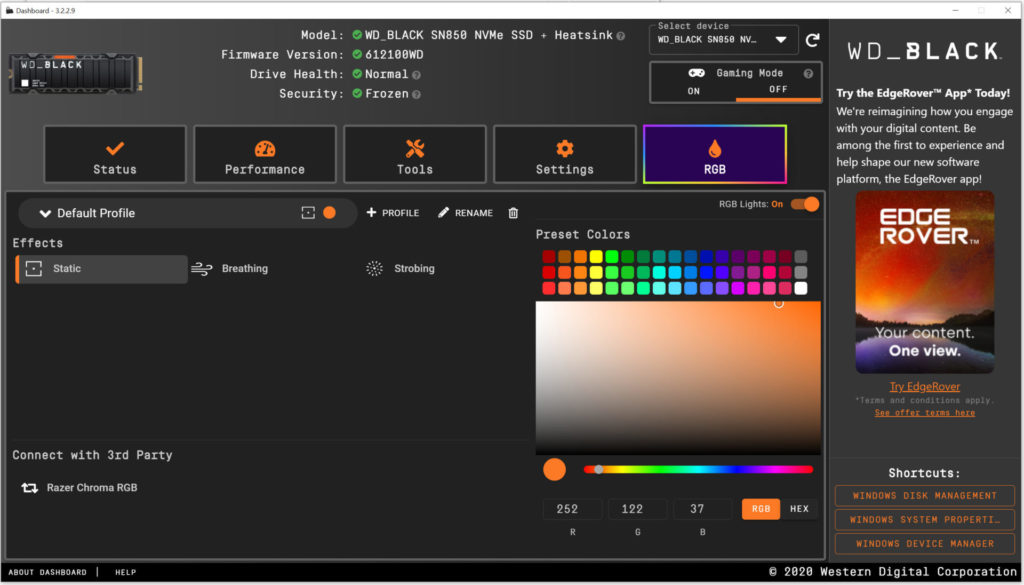Image resolution: width=1024 pixels, height=585 pixels.
Task: Click inside the orange saturation gradient picker
Action: click(679, 377)
